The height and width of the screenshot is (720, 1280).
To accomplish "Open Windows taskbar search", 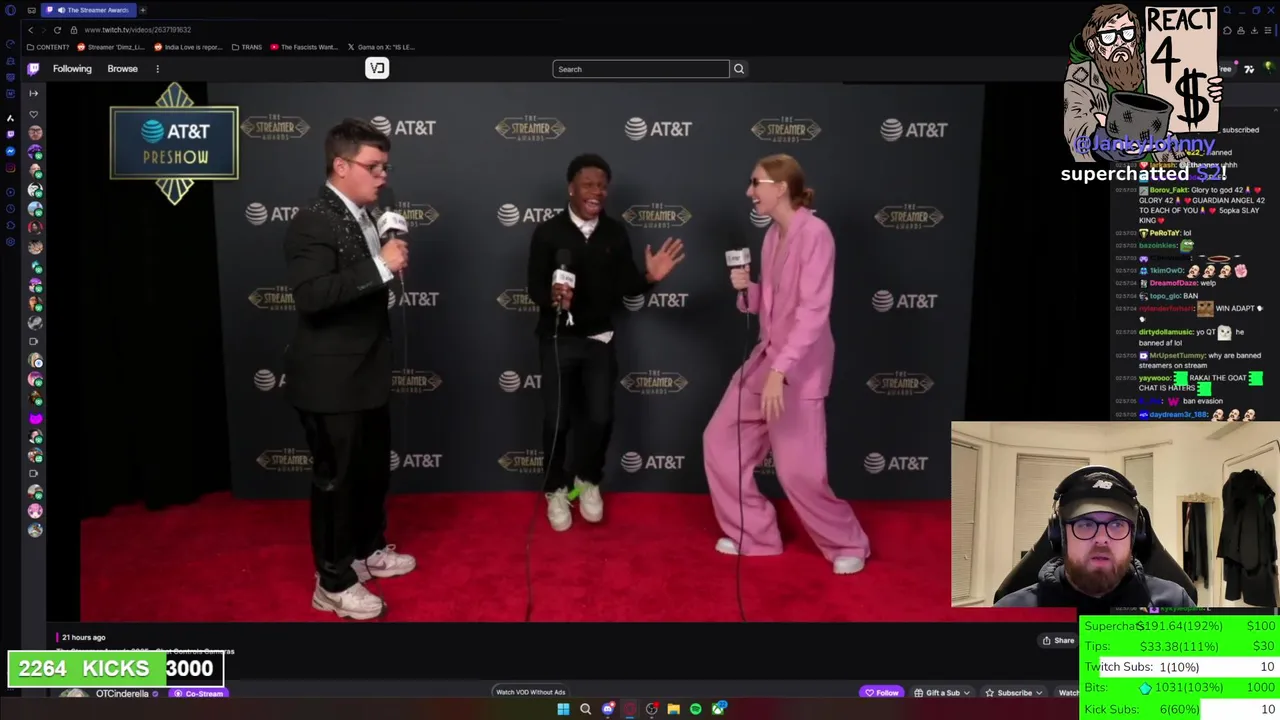I will coord(585,709).
